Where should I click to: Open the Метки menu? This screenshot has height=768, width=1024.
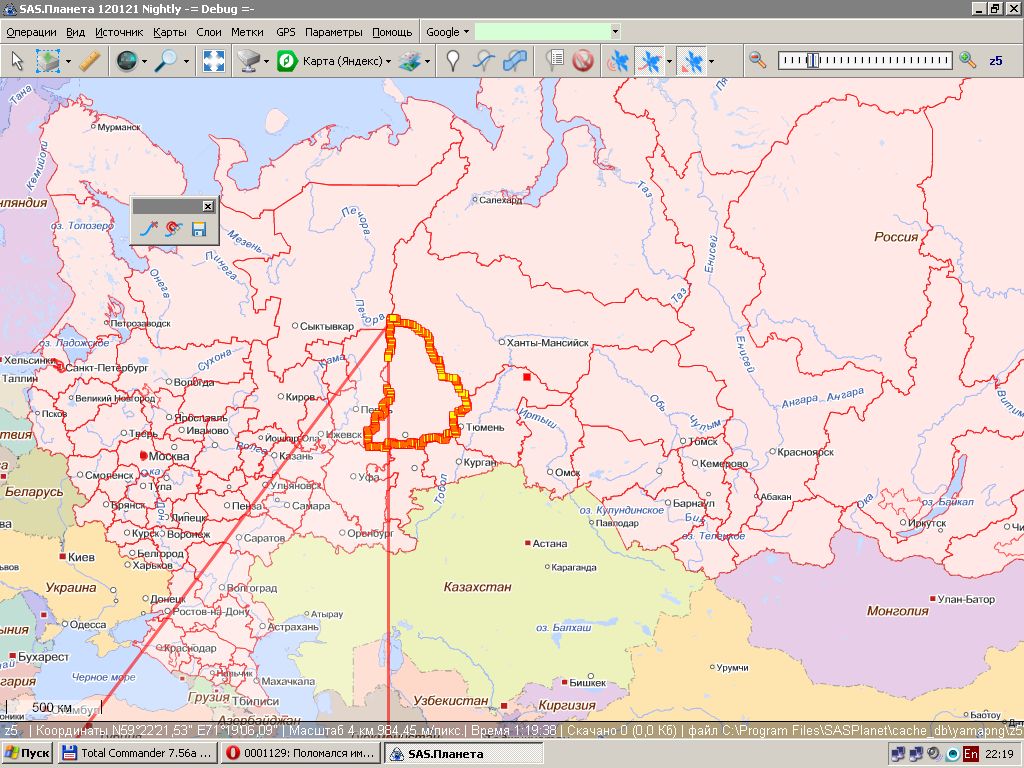247,32
